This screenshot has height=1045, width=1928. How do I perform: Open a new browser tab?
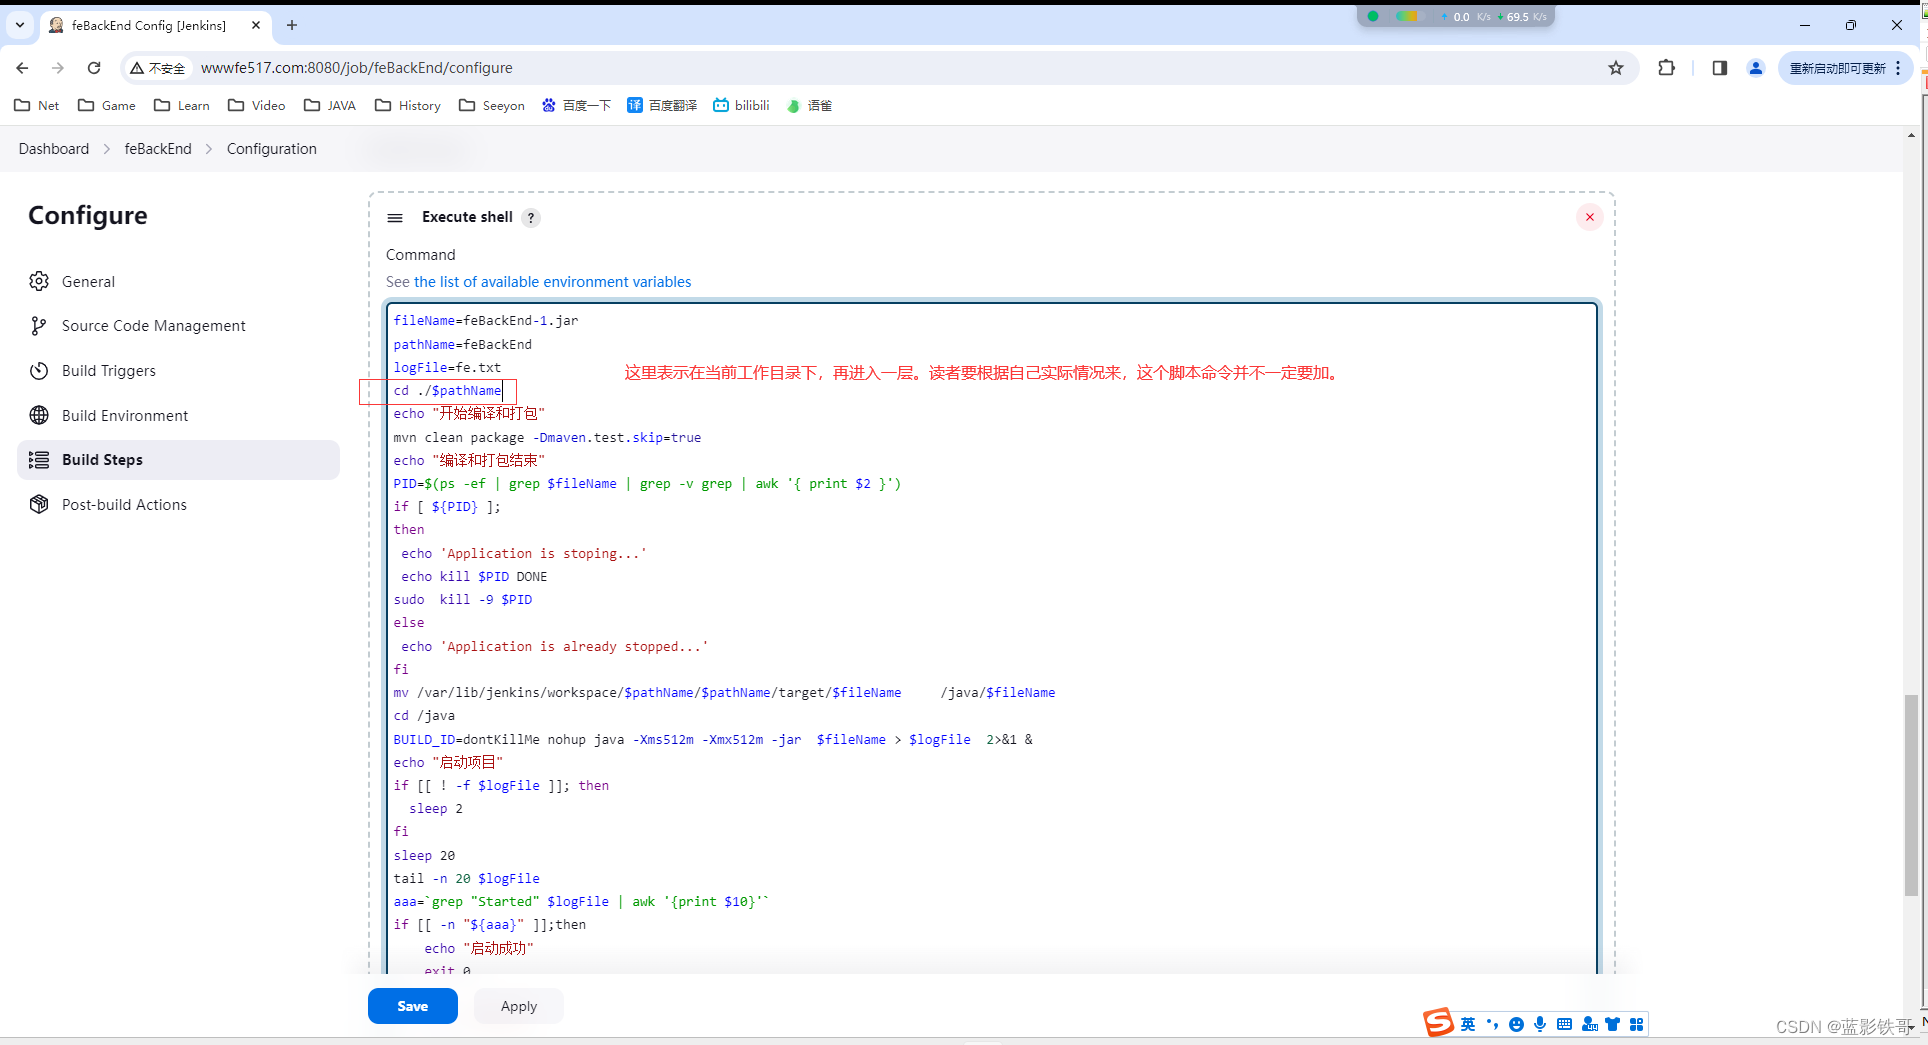click(292, 25)
